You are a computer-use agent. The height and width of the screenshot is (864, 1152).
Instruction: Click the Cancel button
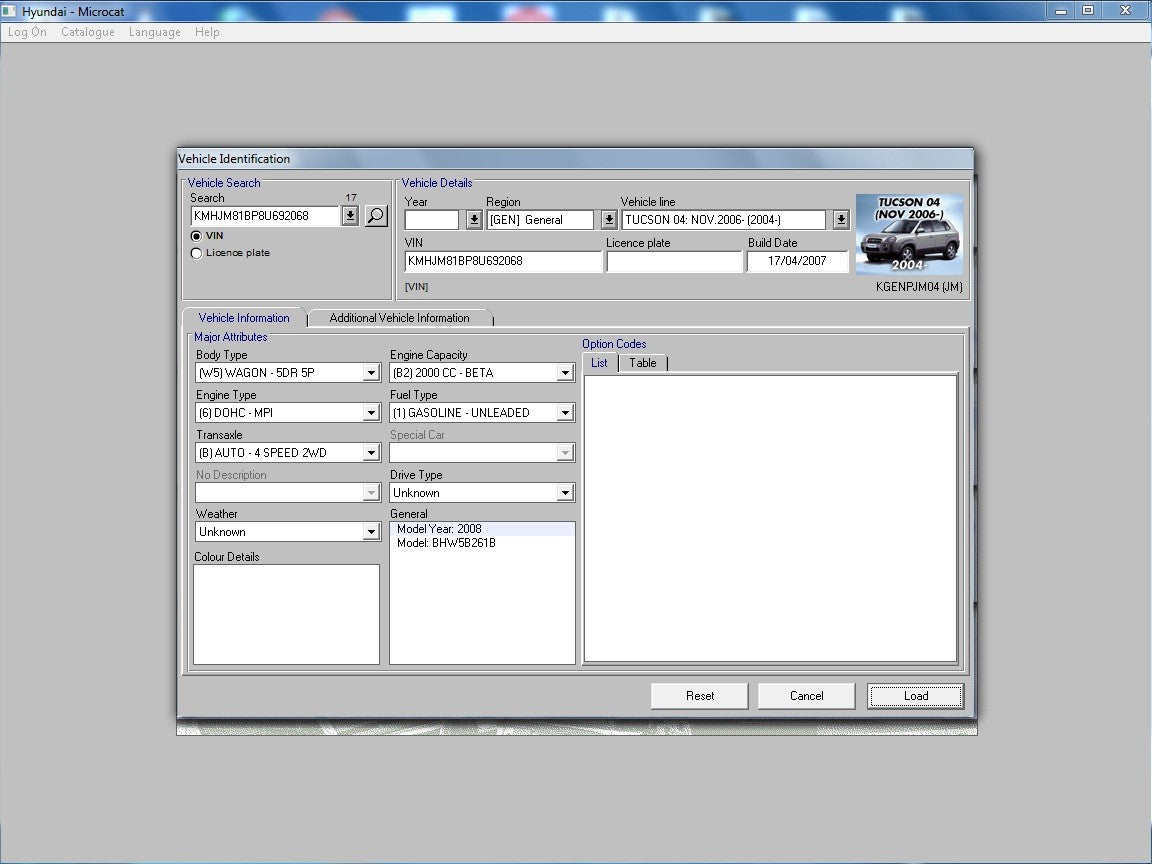pyautogui.click(x=806, y=696)
